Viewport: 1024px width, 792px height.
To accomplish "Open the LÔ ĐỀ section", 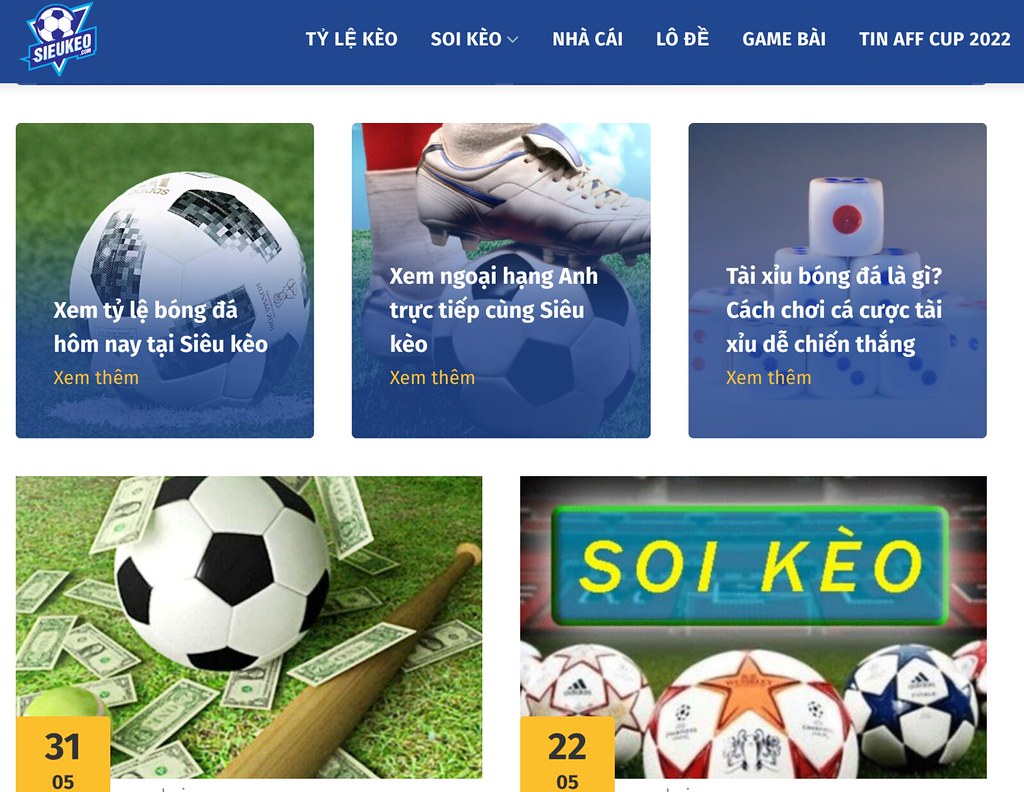I will (x=682, y=39).
